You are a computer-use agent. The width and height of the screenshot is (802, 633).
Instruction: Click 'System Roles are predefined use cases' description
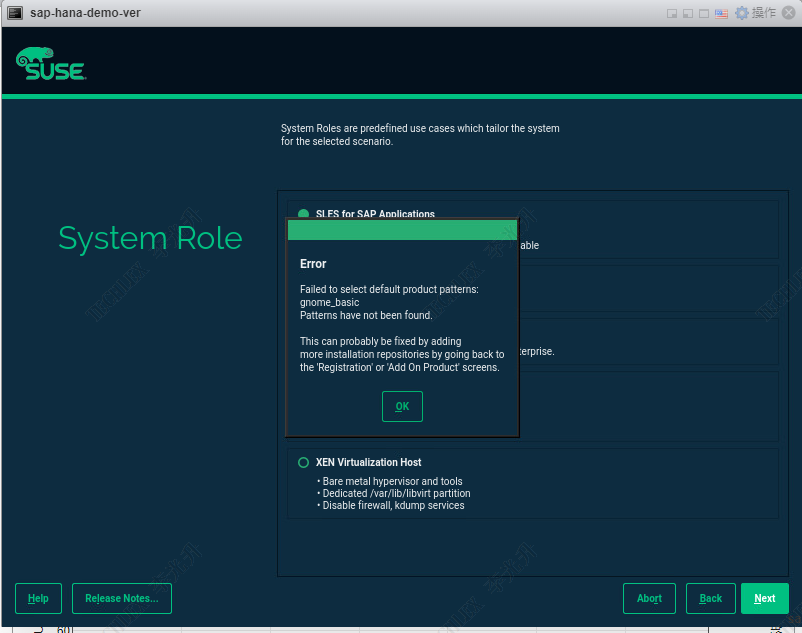pos(420,134)
